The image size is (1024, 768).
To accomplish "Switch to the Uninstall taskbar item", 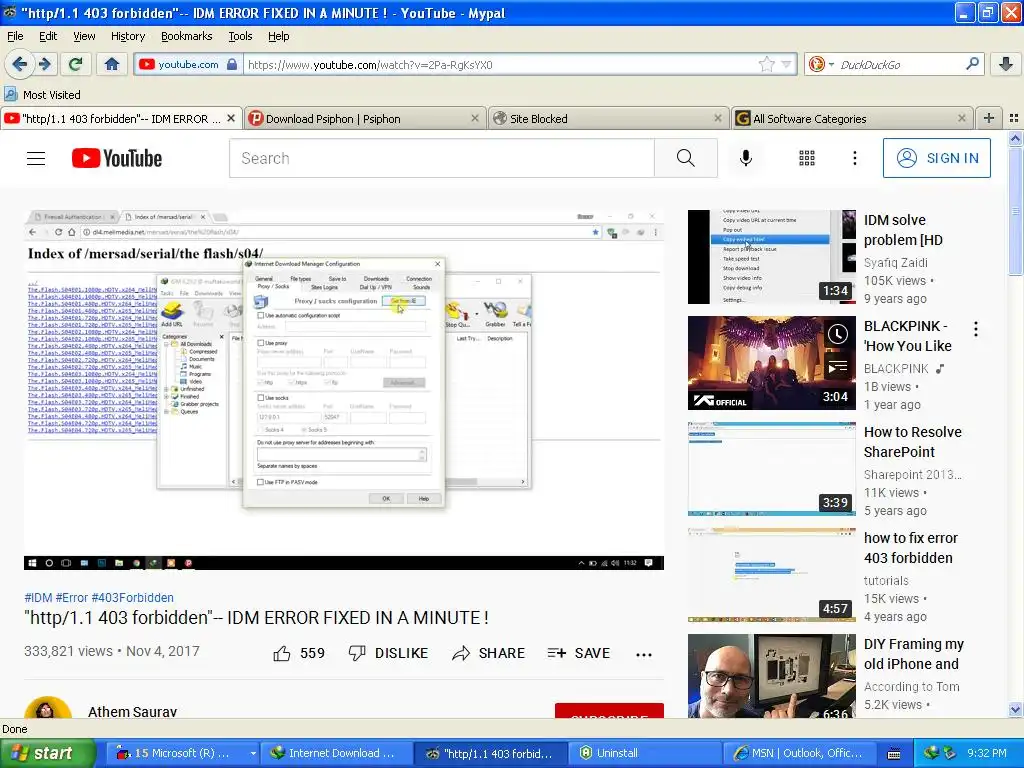I will (x=647, y=753).
